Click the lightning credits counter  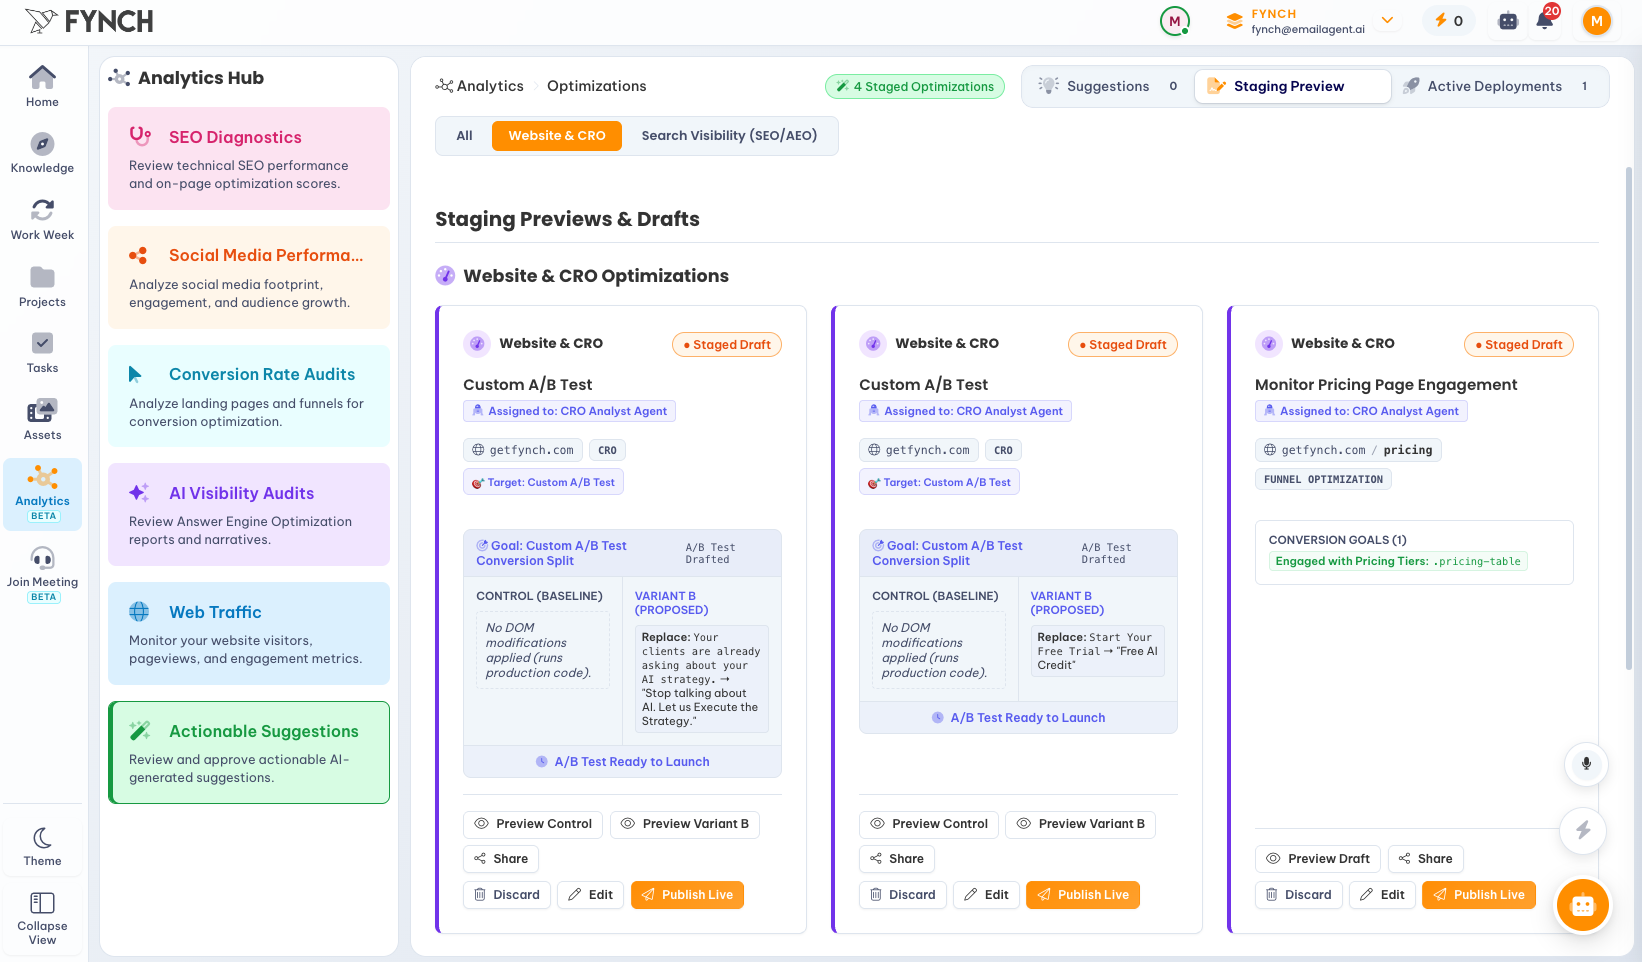pos(1449,21)
